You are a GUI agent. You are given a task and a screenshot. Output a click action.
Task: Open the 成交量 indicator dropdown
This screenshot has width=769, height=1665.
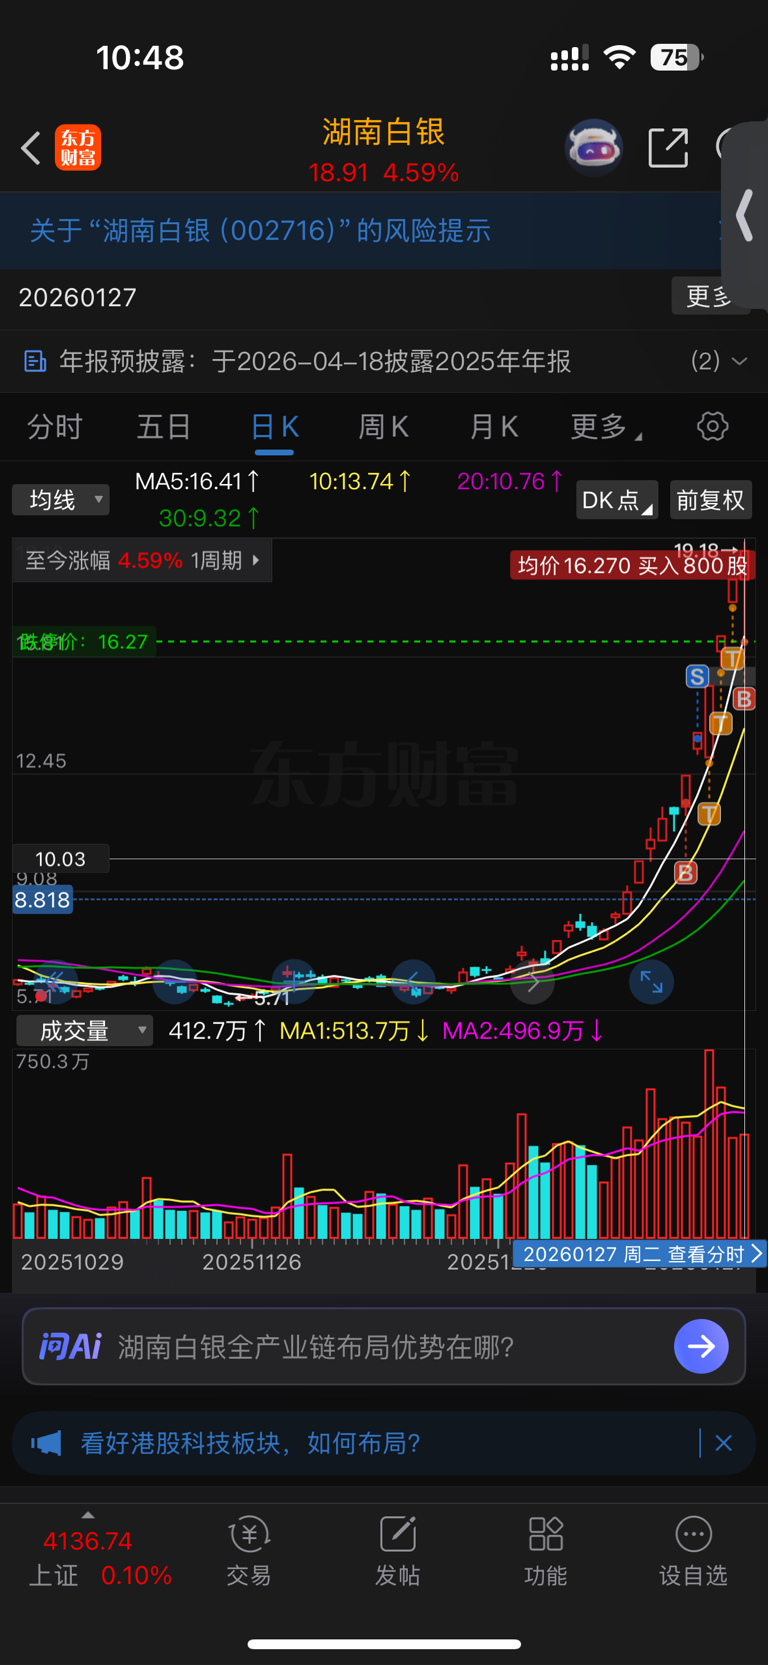pos(84,1031)
